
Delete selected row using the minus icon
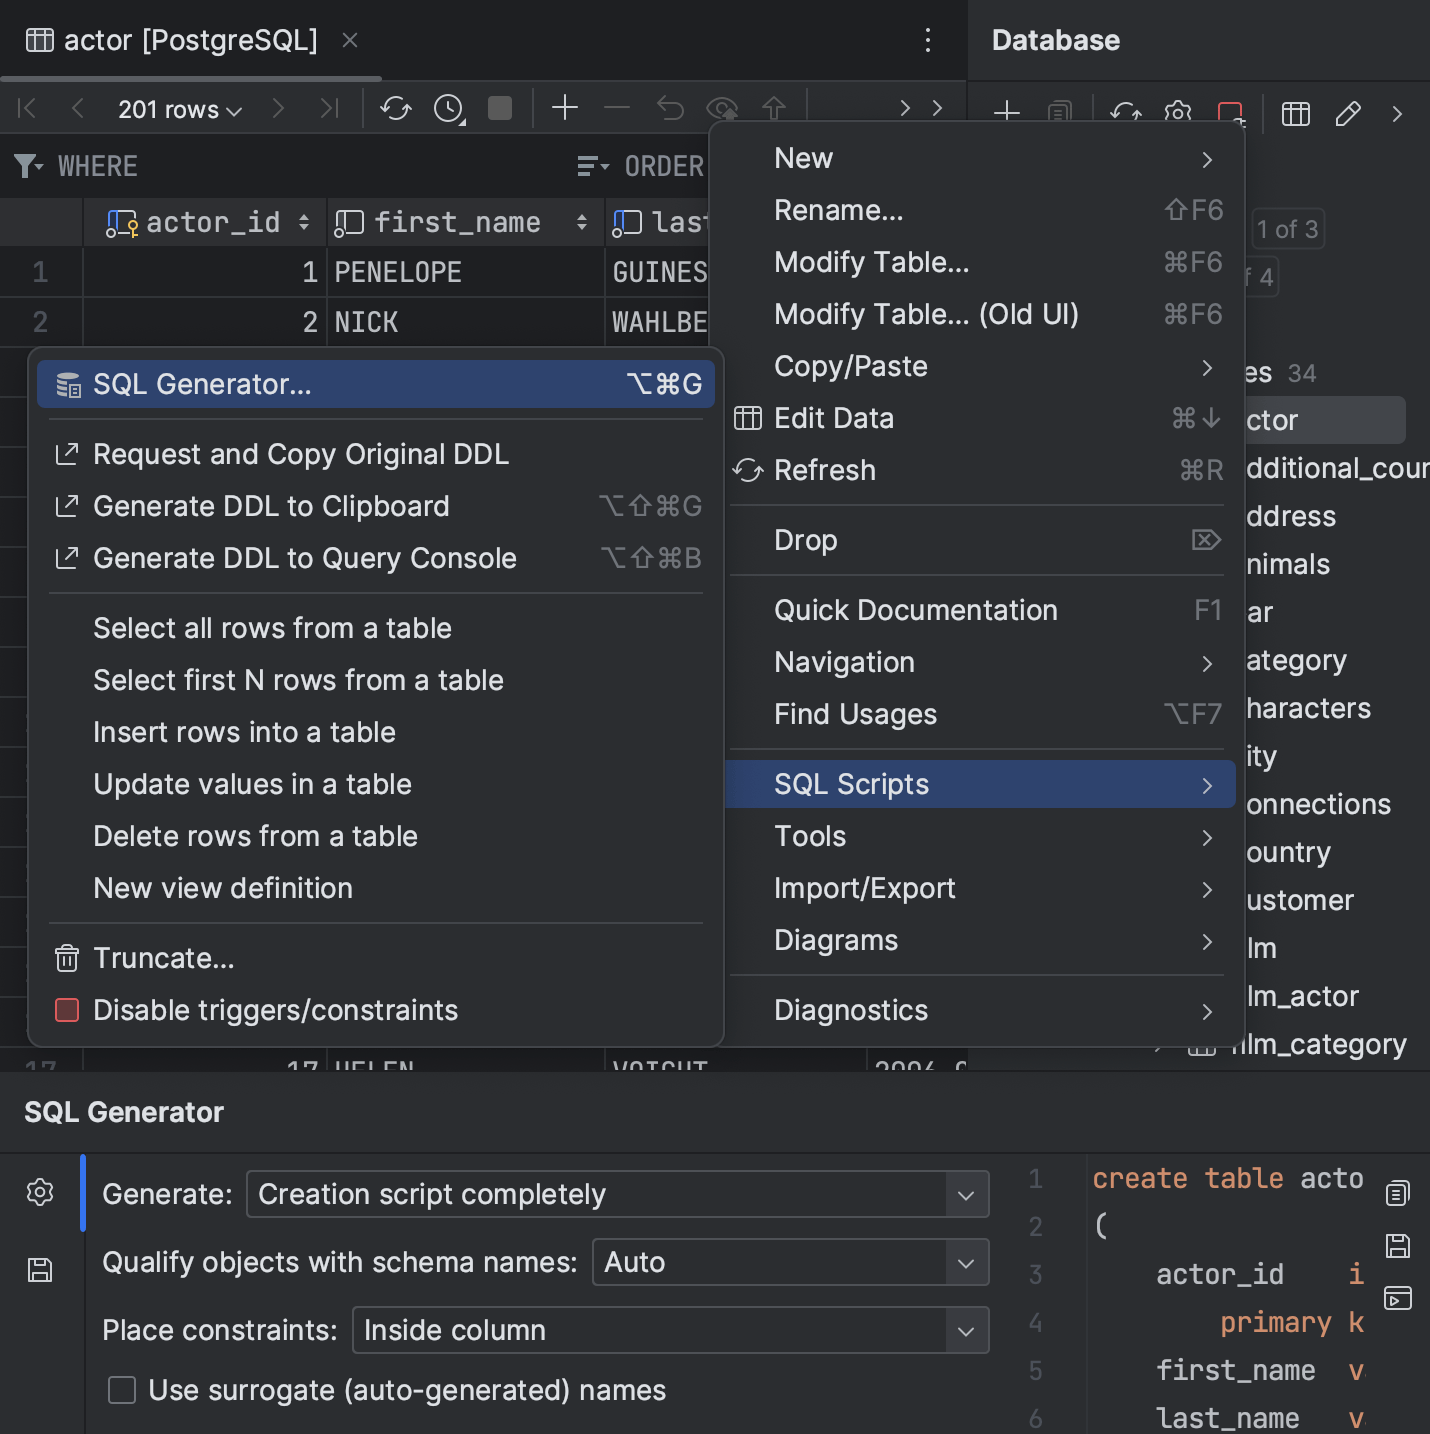click(617, 109)
